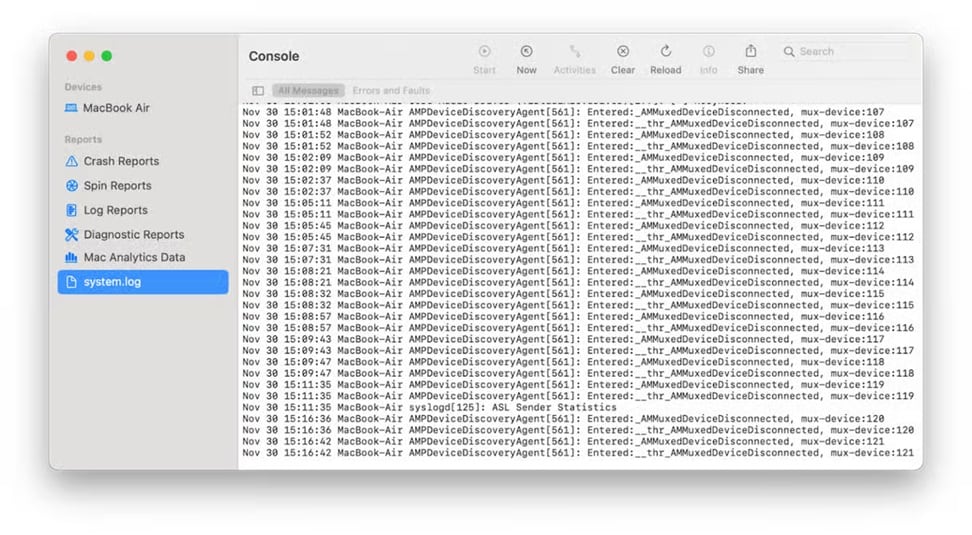
Task: Click the Mac Analytics Data chart icon
Action: 71,257
